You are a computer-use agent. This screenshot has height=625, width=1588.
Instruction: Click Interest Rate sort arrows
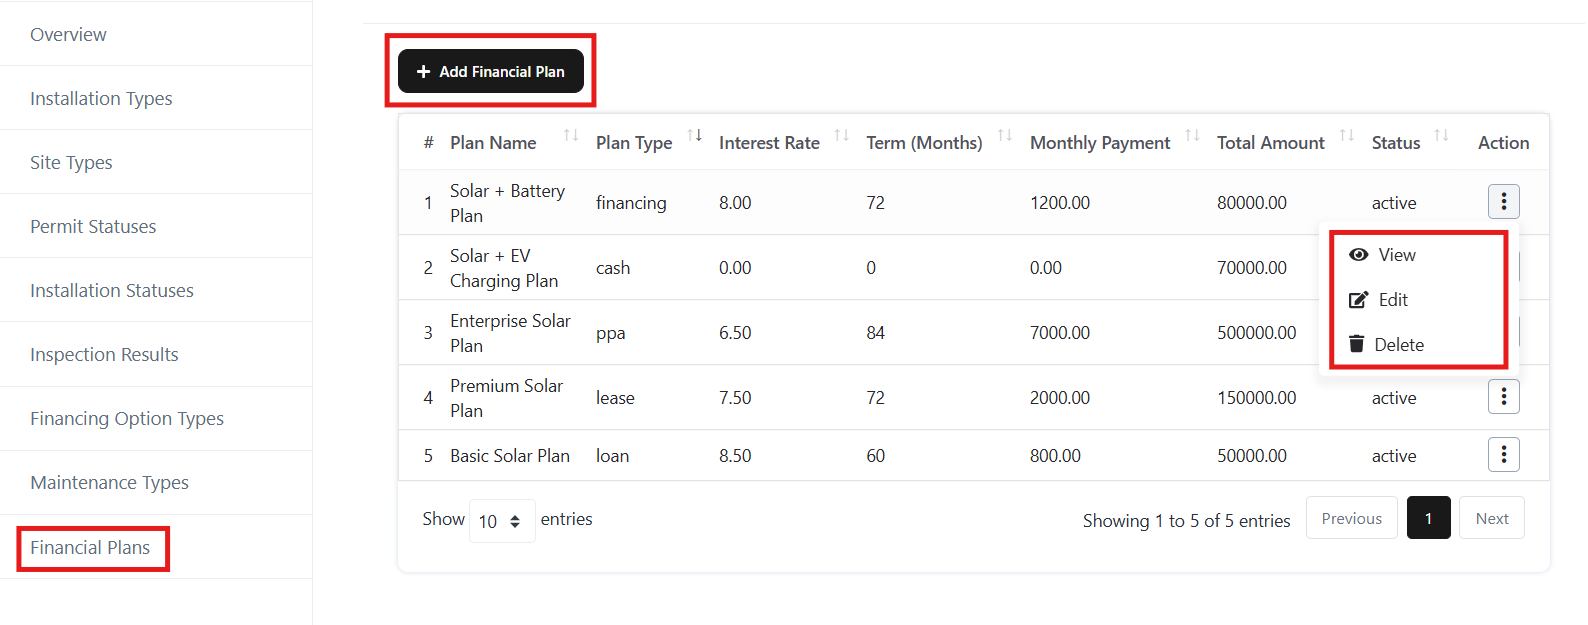pos(841,136)
